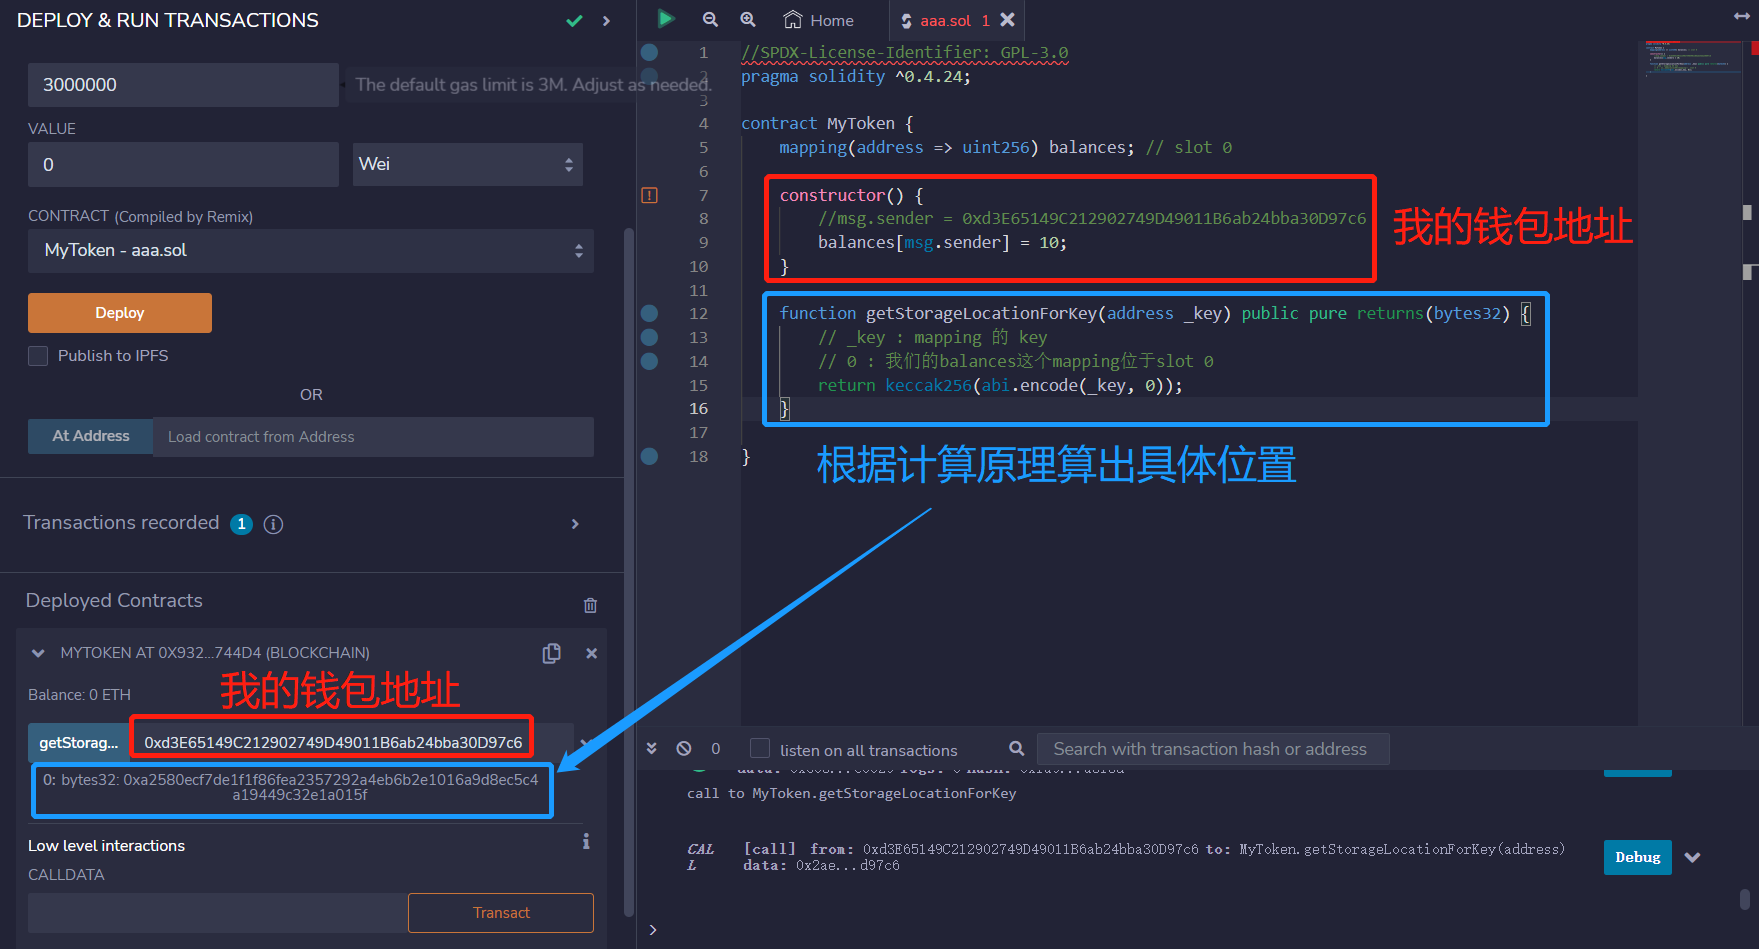Click the terminal prompt arrow

(653, 930)
